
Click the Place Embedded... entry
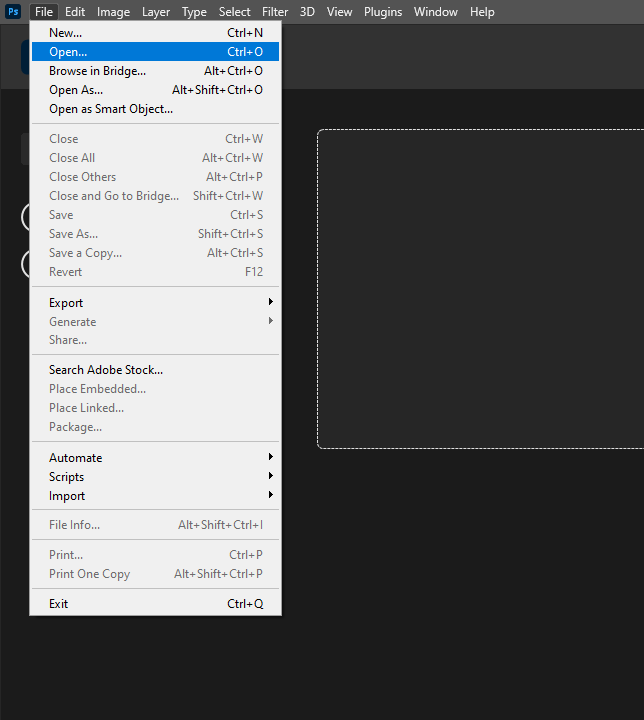[155, 389]
